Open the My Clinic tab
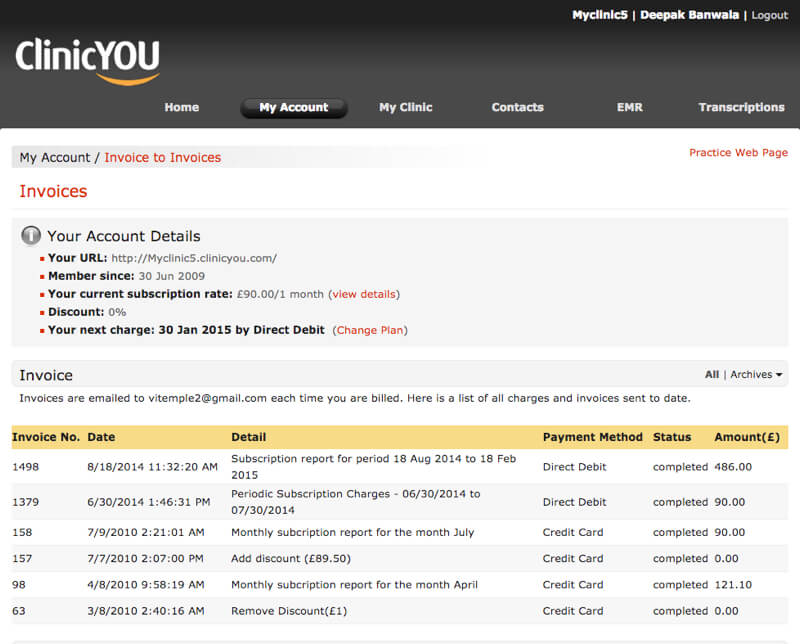 [406, 107]
